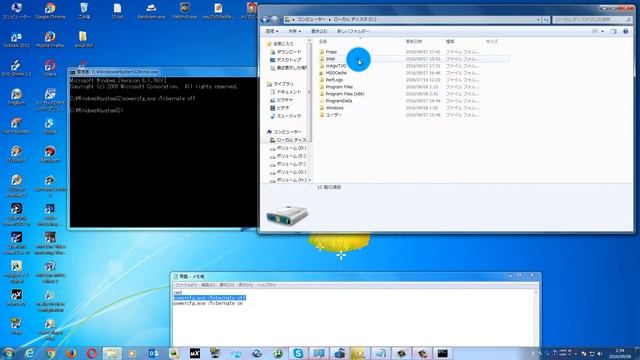Sort by the サイズ column header

[491, 41]
